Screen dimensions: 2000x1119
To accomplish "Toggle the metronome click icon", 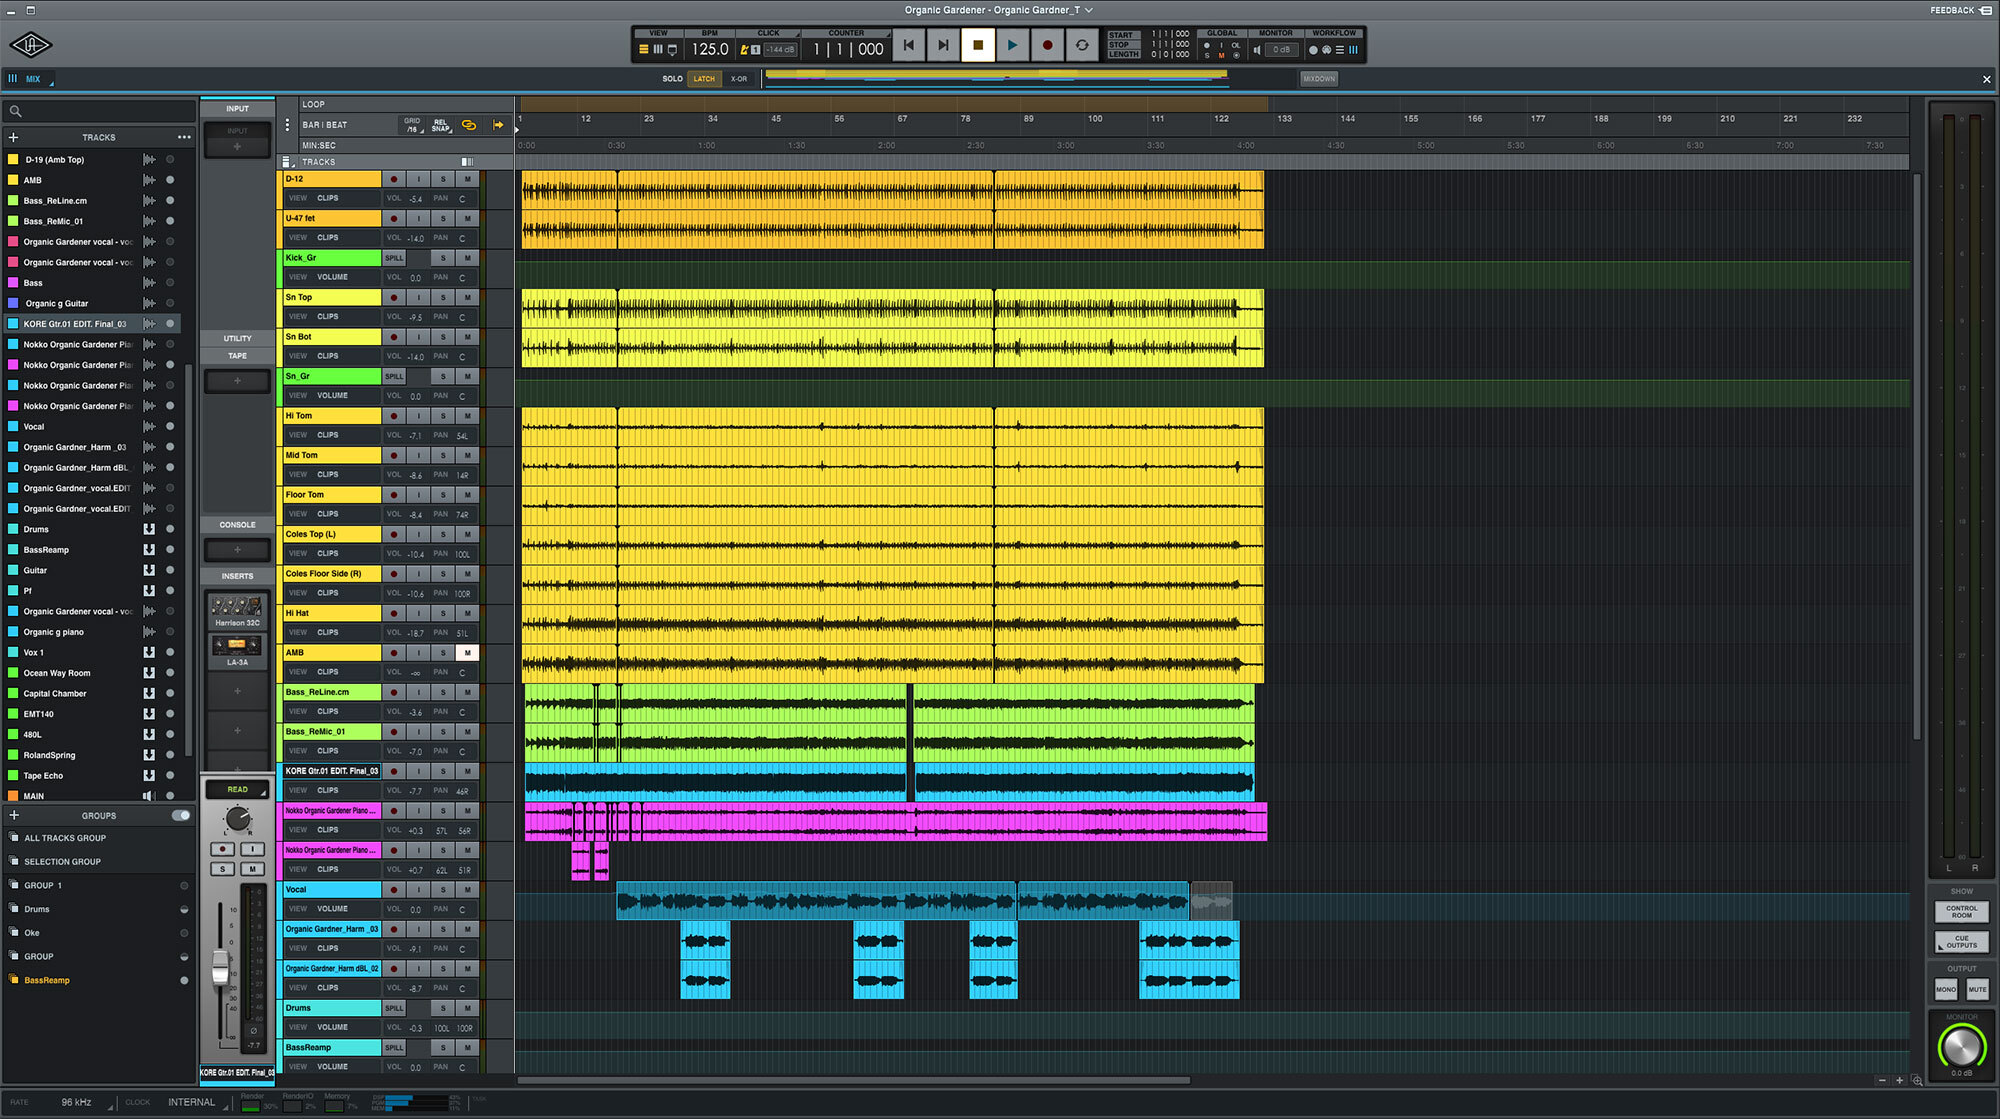I will point(744,49).
